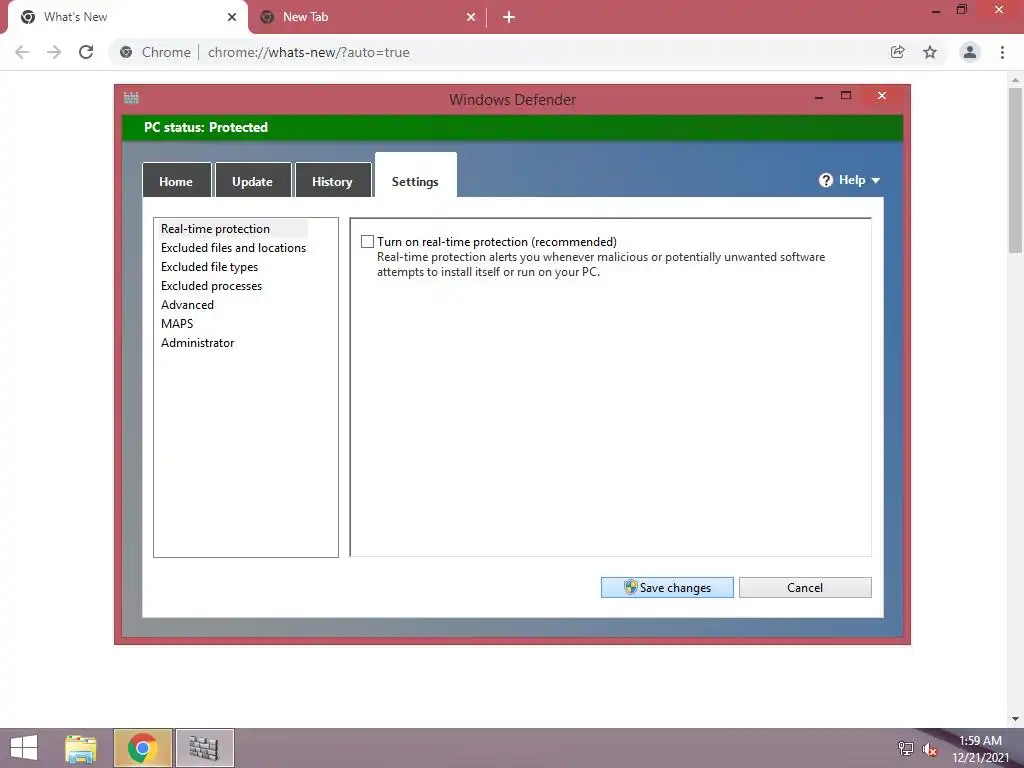Screen dimensions: 1024x768
Task: Click the scrollbar up arrow
Action: tap(1015, 80)
